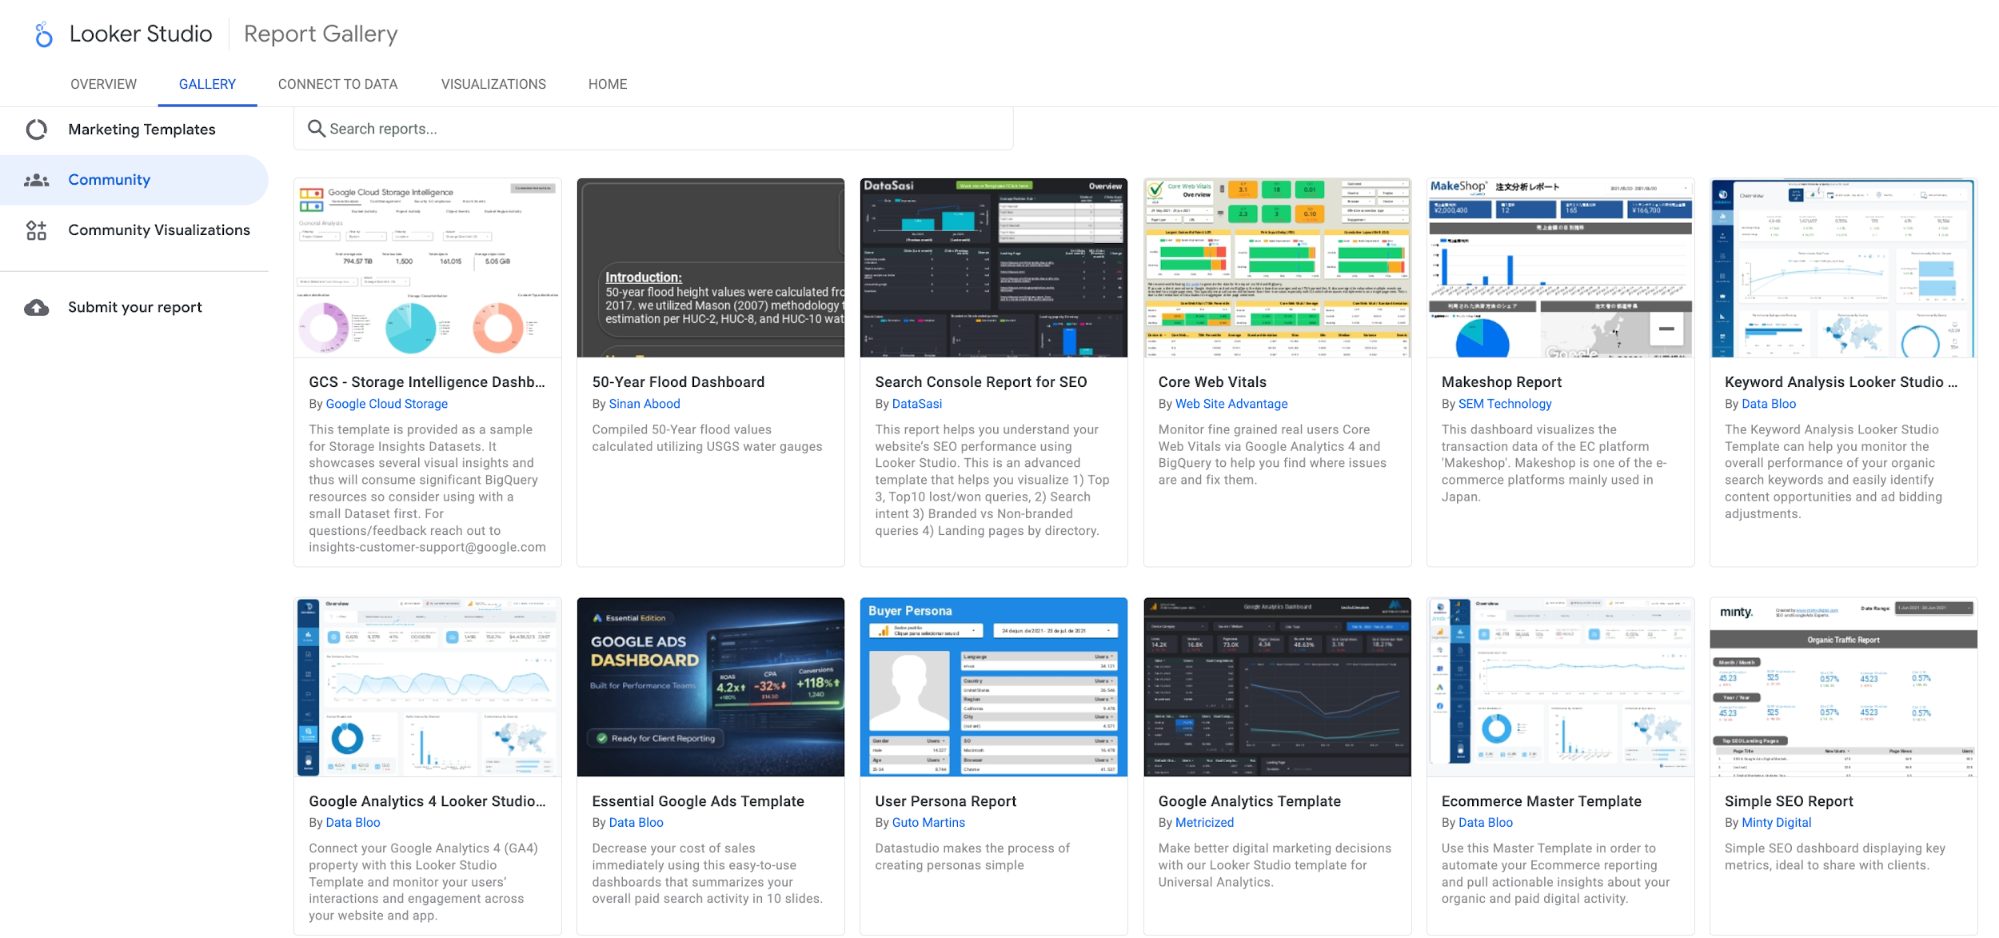Visit the Sinan Abood author link
Screen dimensions: 1999x938
click(644, 404)
